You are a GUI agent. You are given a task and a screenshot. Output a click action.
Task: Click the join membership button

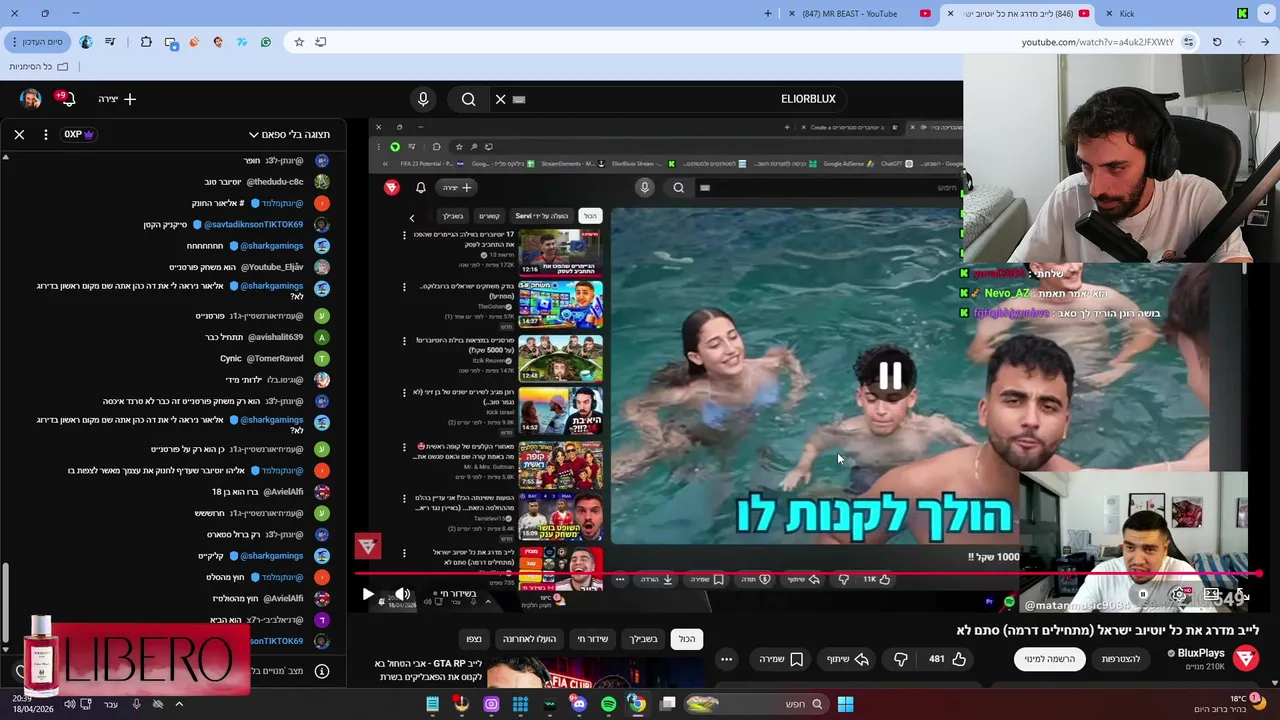point(1120,659)
